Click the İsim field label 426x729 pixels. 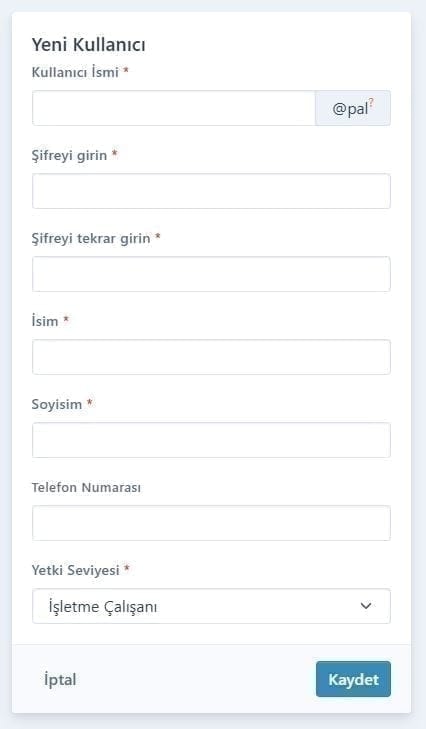pyautogui.click(x=45, y=321)
